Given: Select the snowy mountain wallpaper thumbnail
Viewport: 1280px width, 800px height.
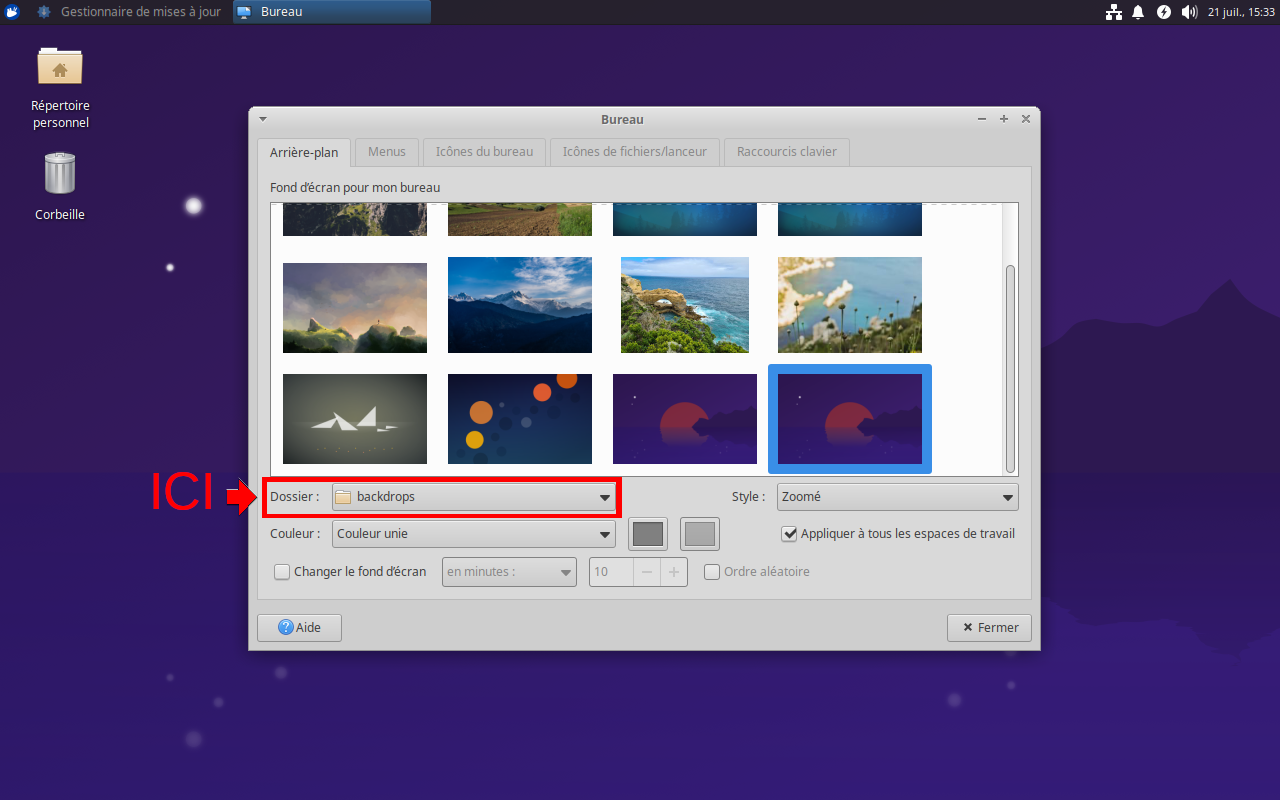Looking at the screenshot, I should point(520,305).
